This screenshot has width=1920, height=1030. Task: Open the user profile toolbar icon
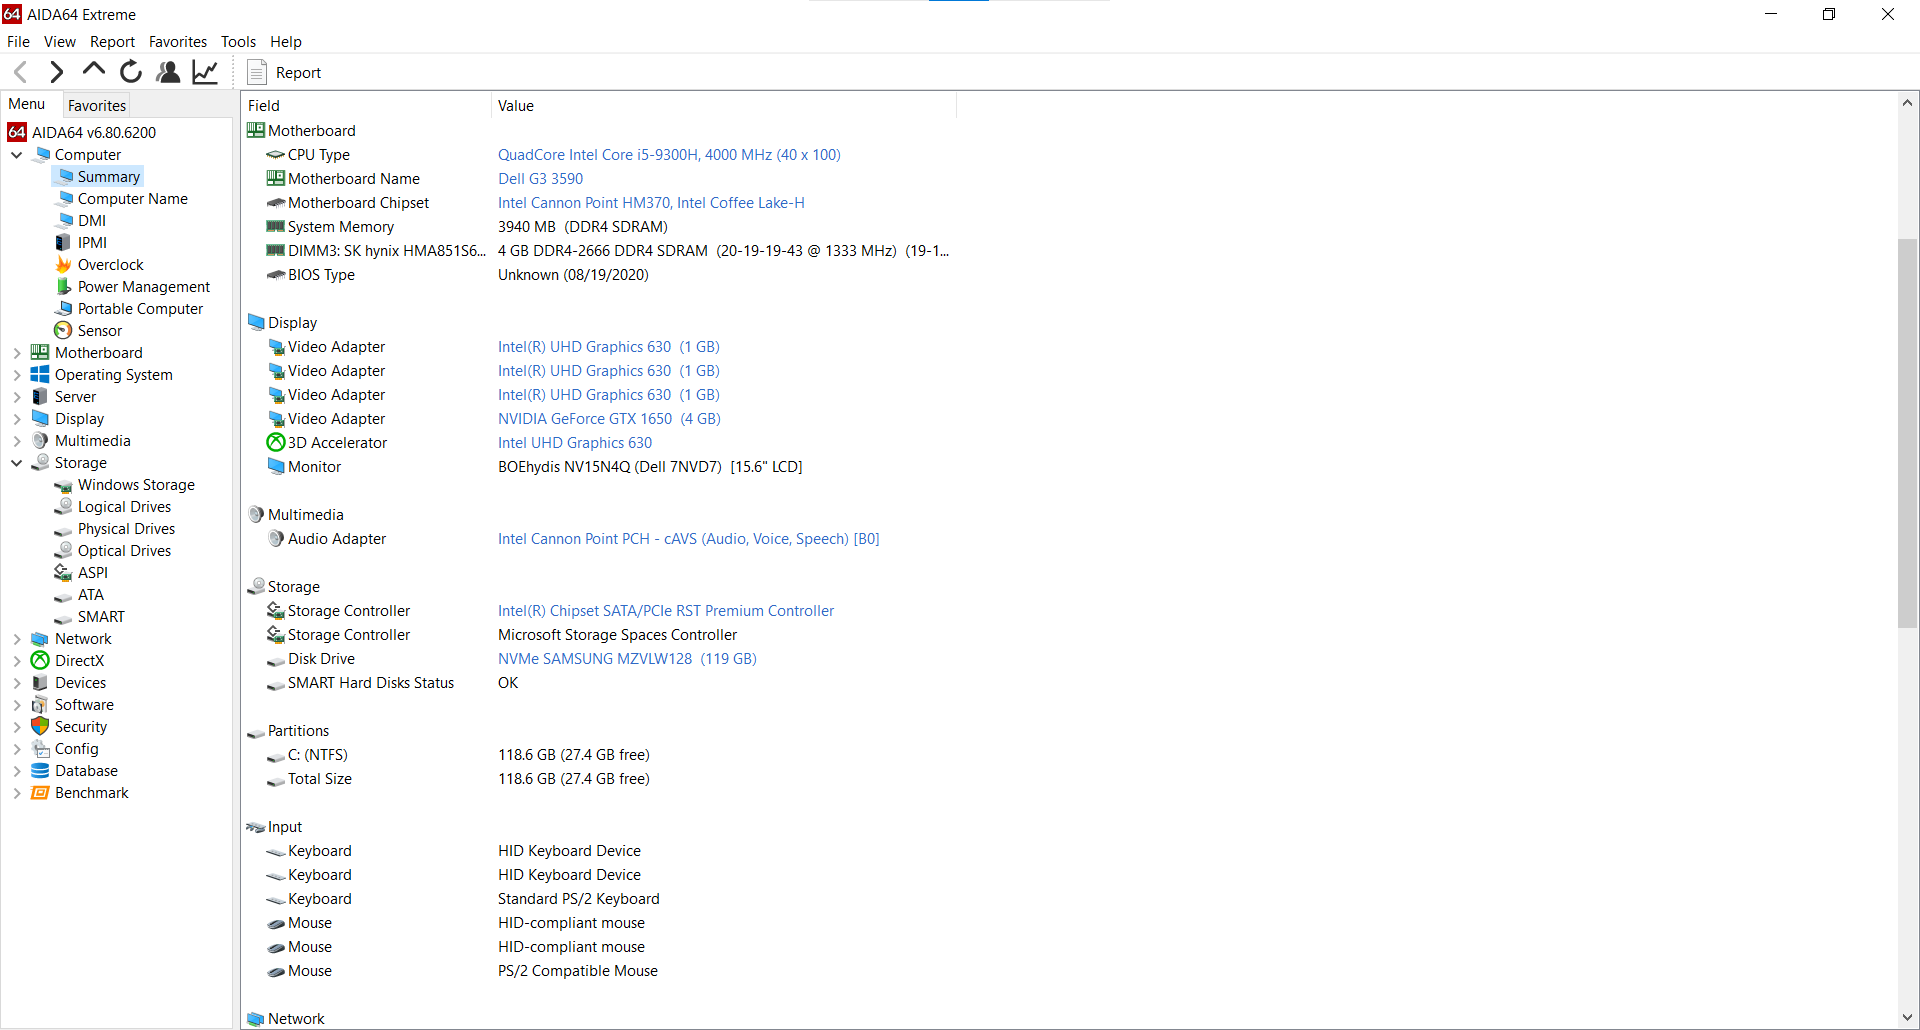click(x=168, y=72)
